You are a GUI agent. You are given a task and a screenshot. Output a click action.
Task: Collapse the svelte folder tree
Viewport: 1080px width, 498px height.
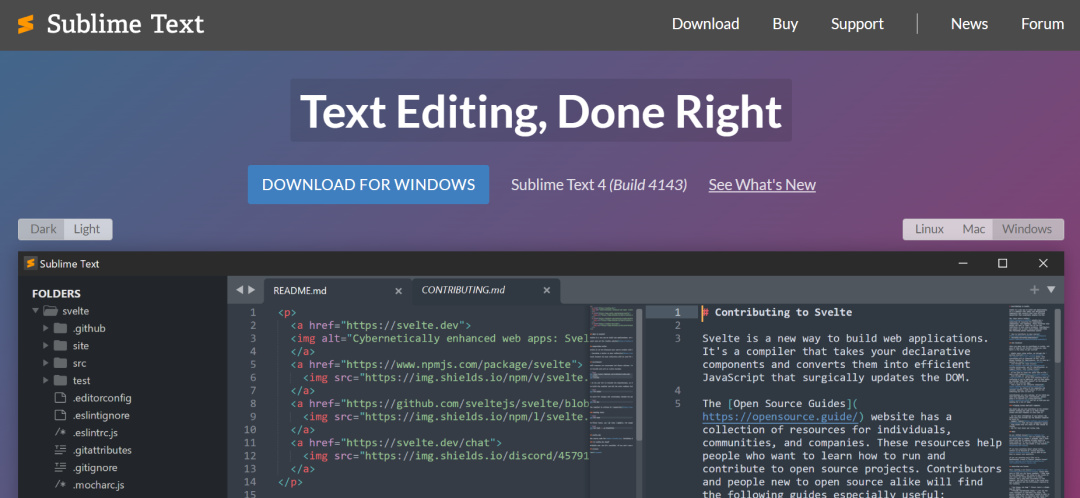tap(35, 311)
